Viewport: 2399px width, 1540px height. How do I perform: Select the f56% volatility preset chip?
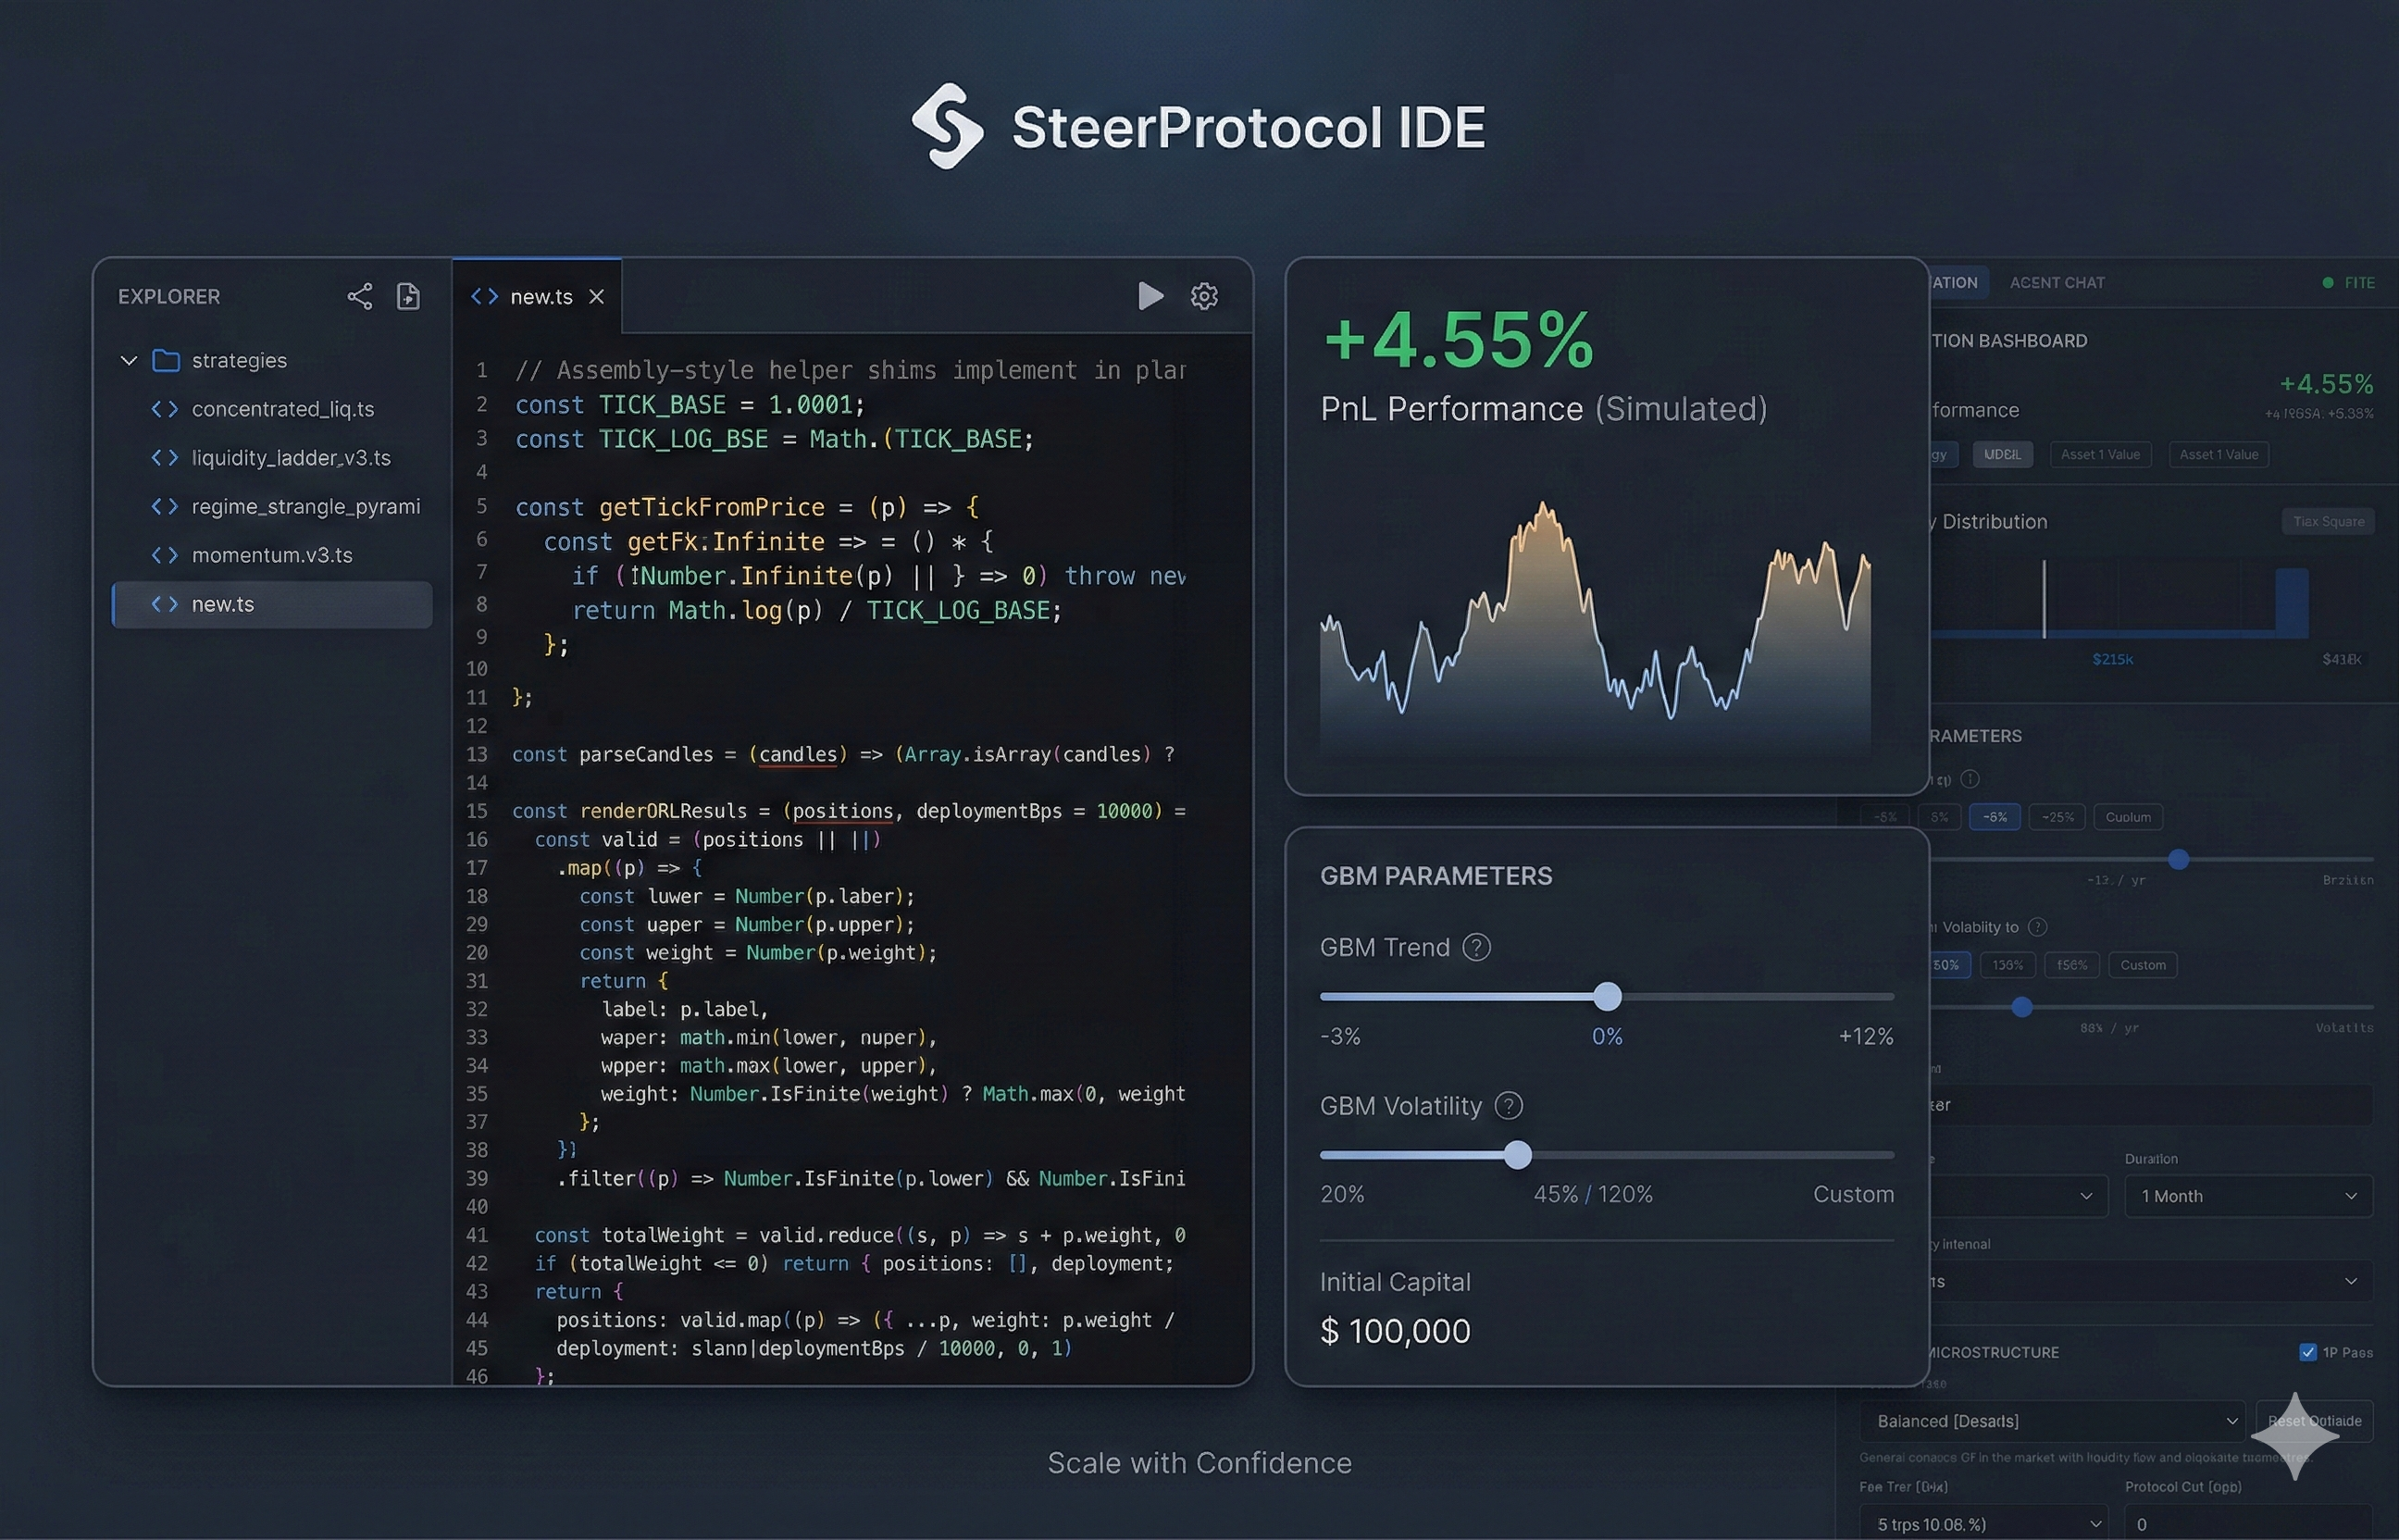click(2071, 965)
